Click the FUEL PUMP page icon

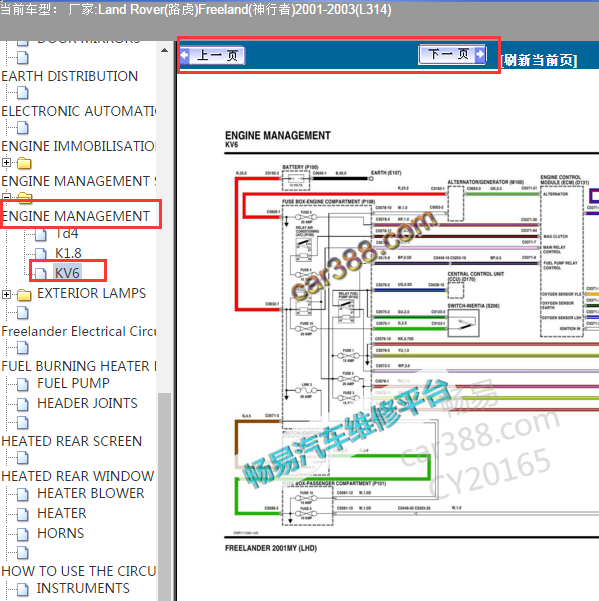23,384
